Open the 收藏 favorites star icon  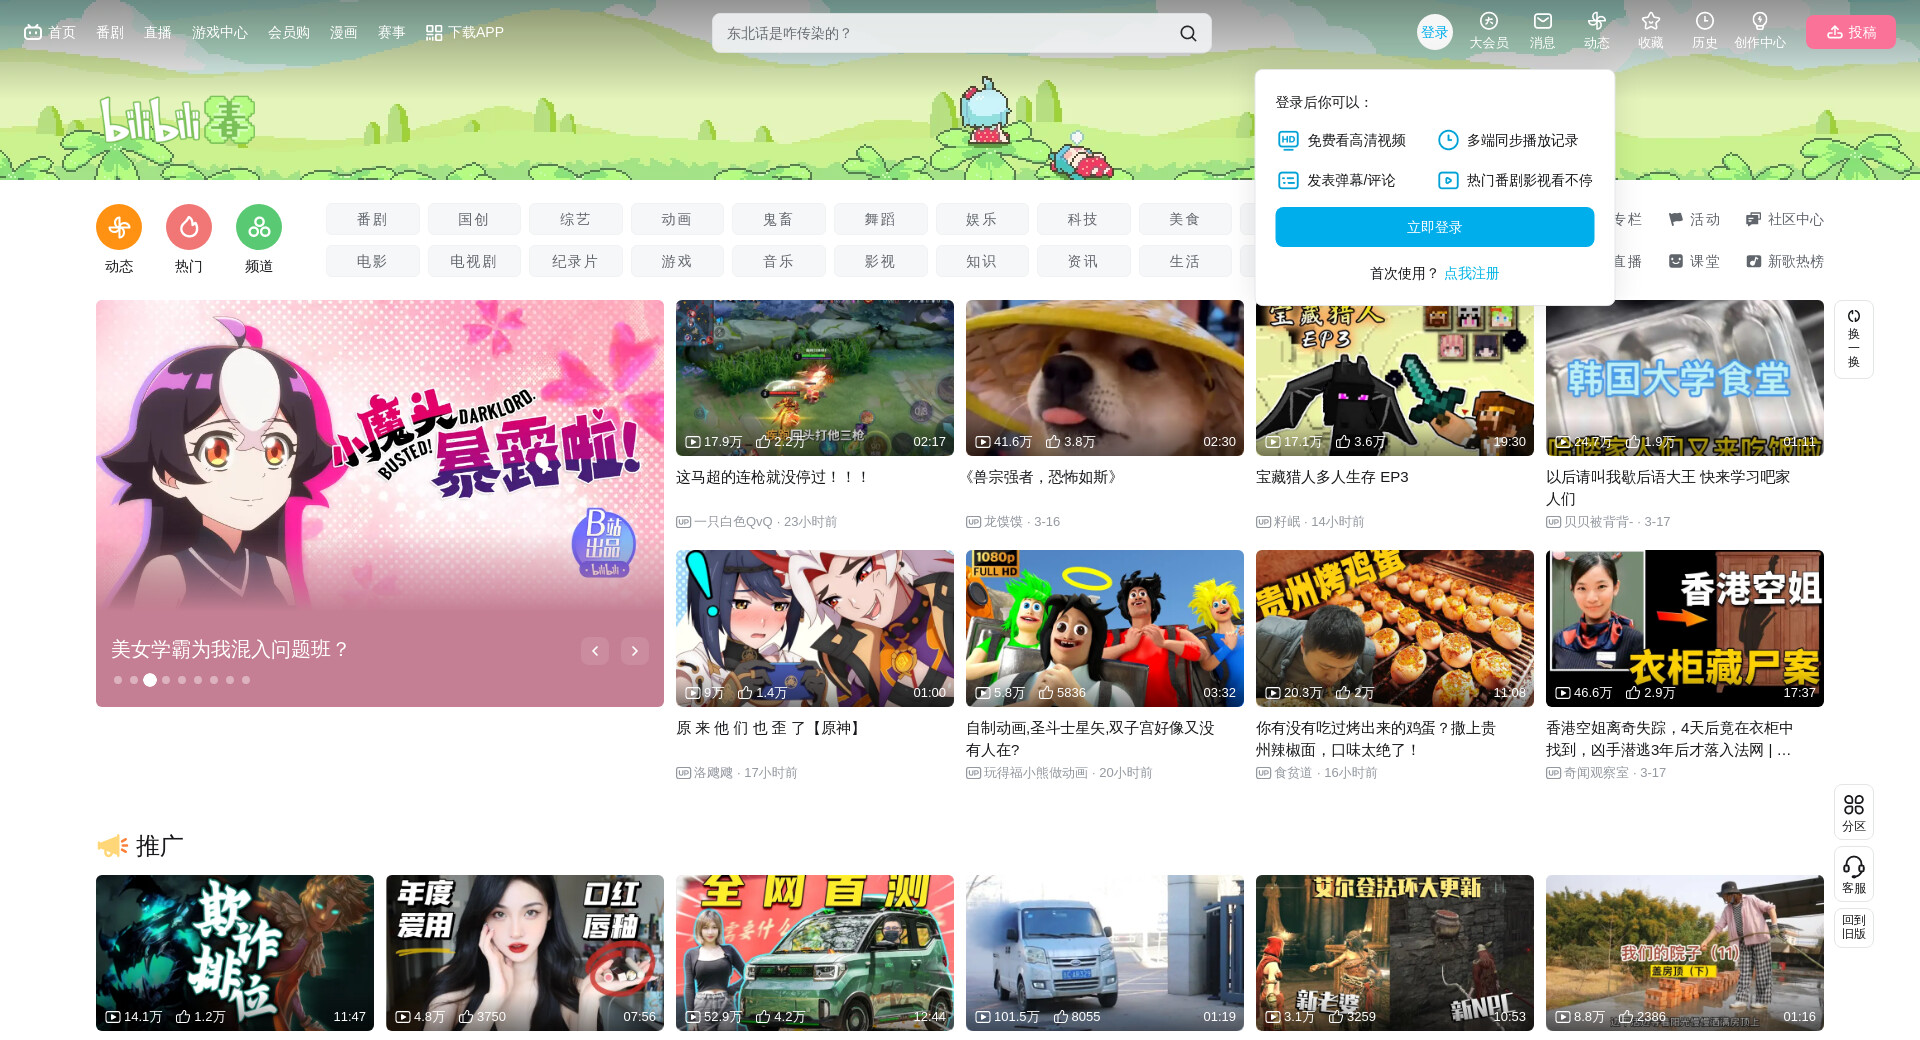coord(1651,31)
